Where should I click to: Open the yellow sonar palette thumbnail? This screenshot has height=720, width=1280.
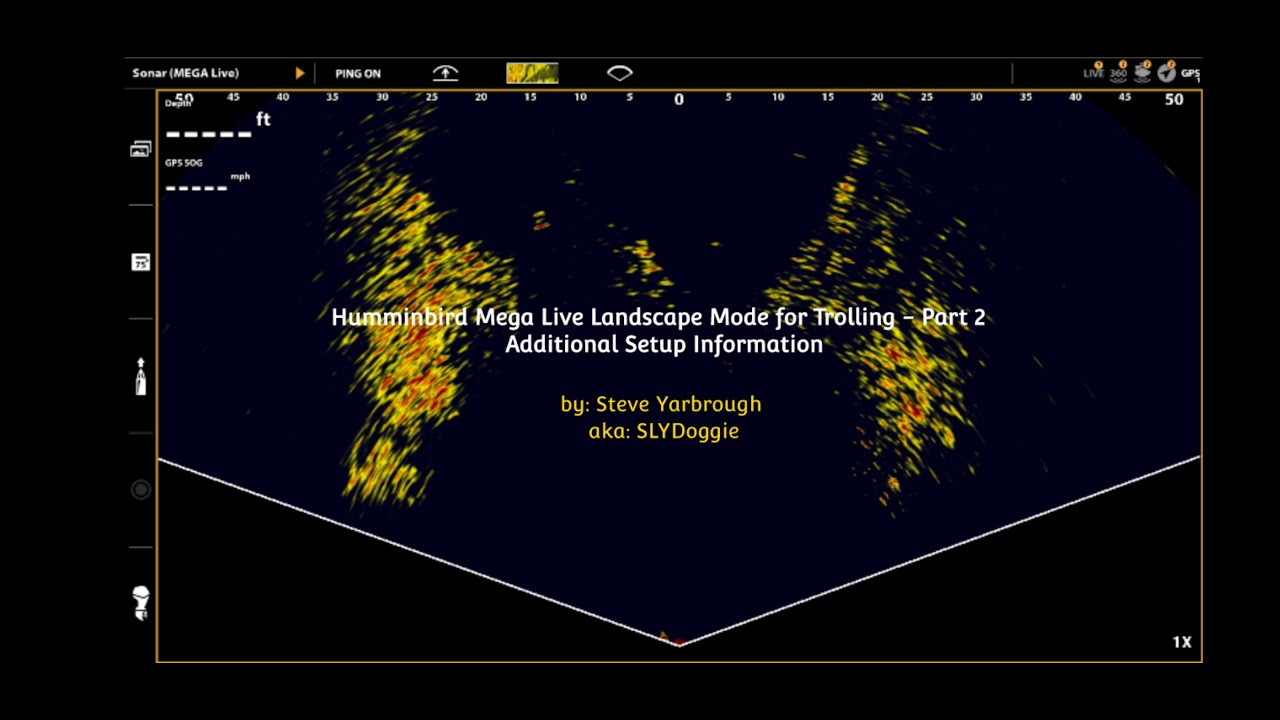[x=532, y=73]
